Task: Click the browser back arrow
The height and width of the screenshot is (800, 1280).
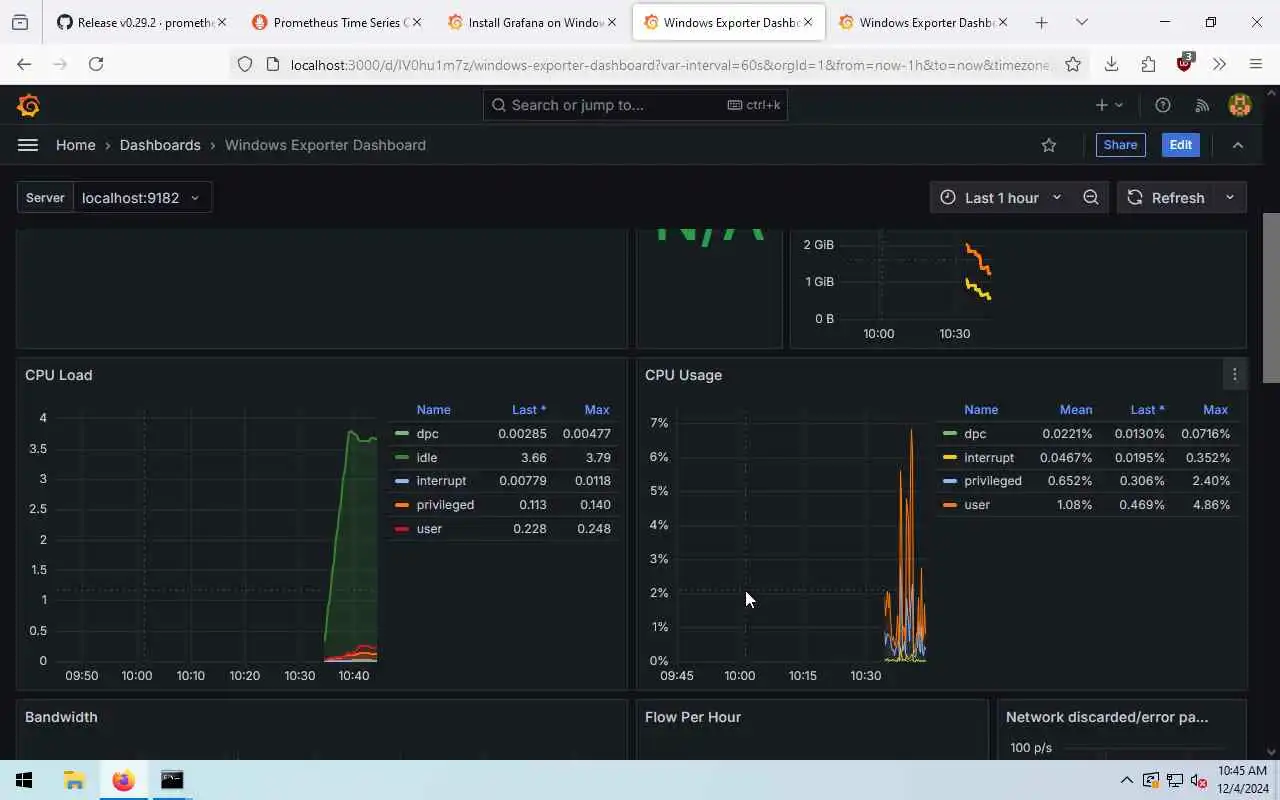Action: click(25, 64)
